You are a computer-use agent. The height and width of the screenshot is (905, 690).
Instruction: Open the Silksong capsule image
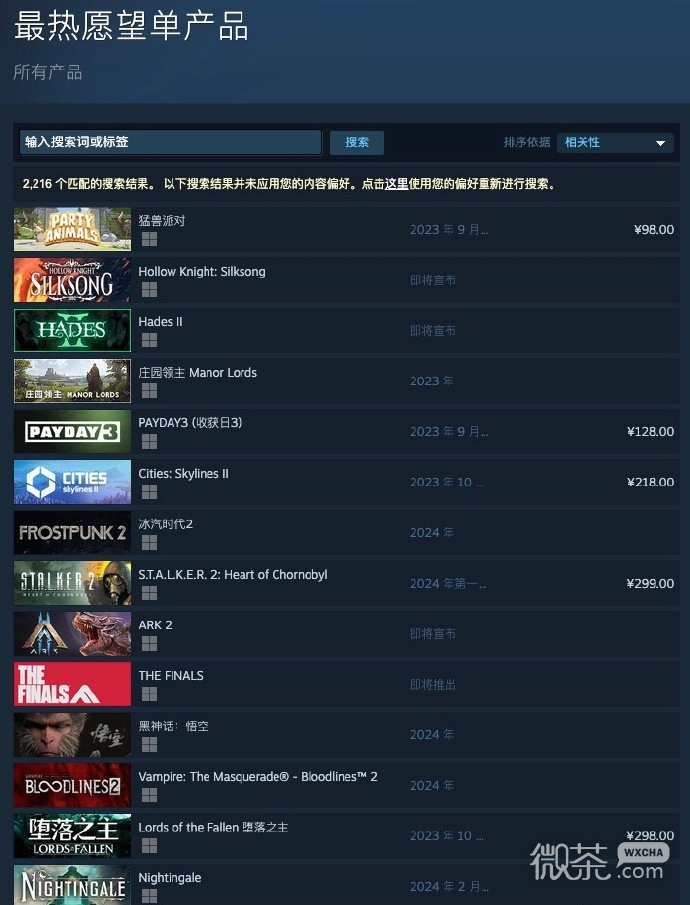[x=72, y=280]
